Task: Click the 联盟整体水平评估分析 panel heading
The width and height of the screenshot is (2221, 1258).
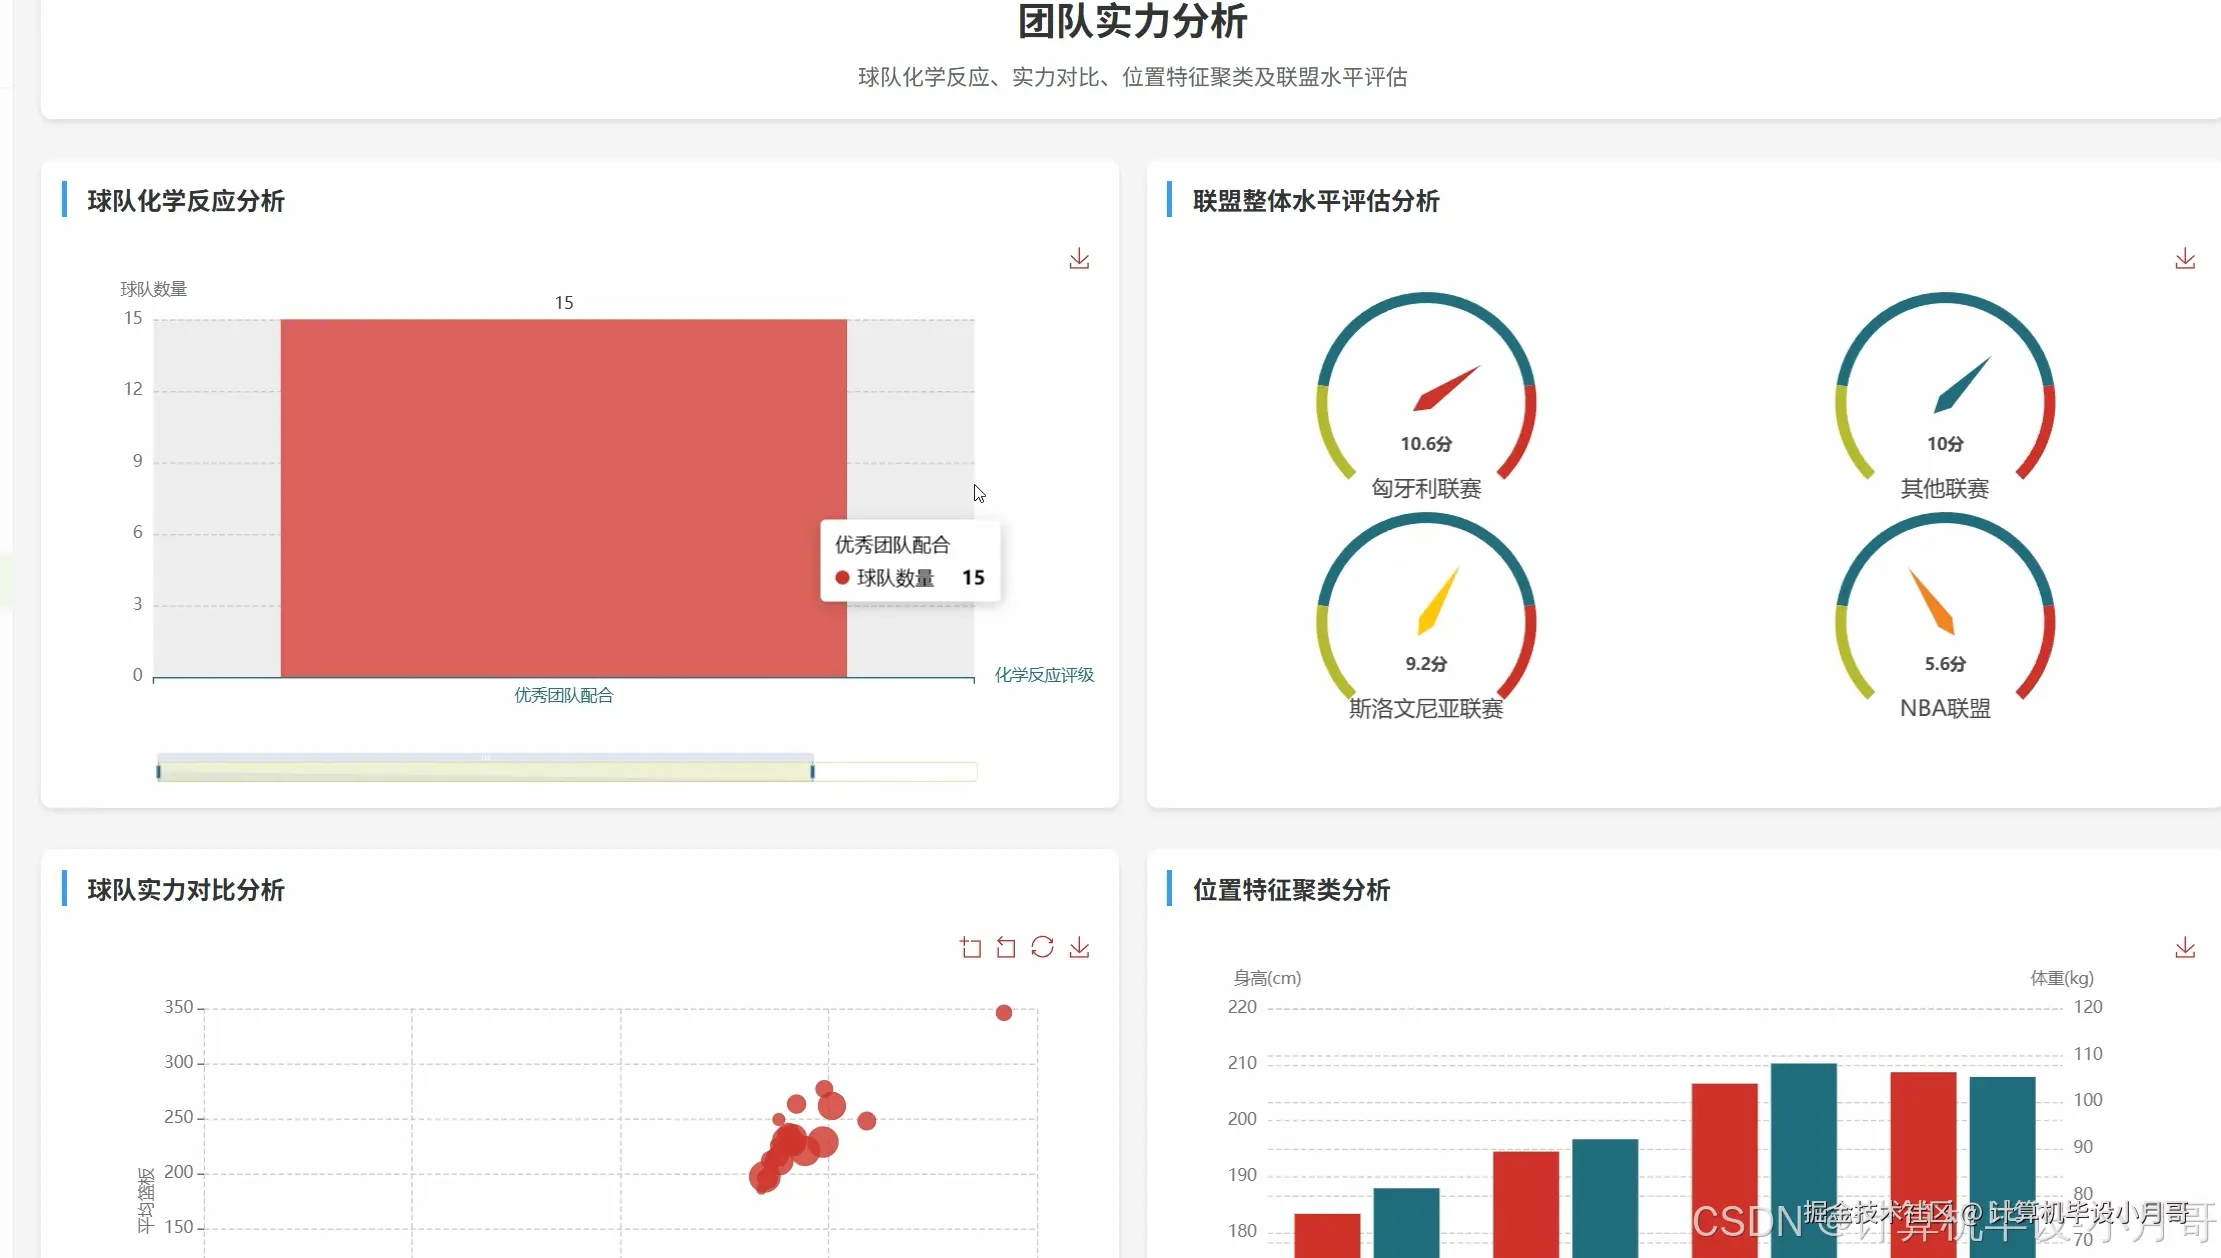Action: pos(1316,201)
